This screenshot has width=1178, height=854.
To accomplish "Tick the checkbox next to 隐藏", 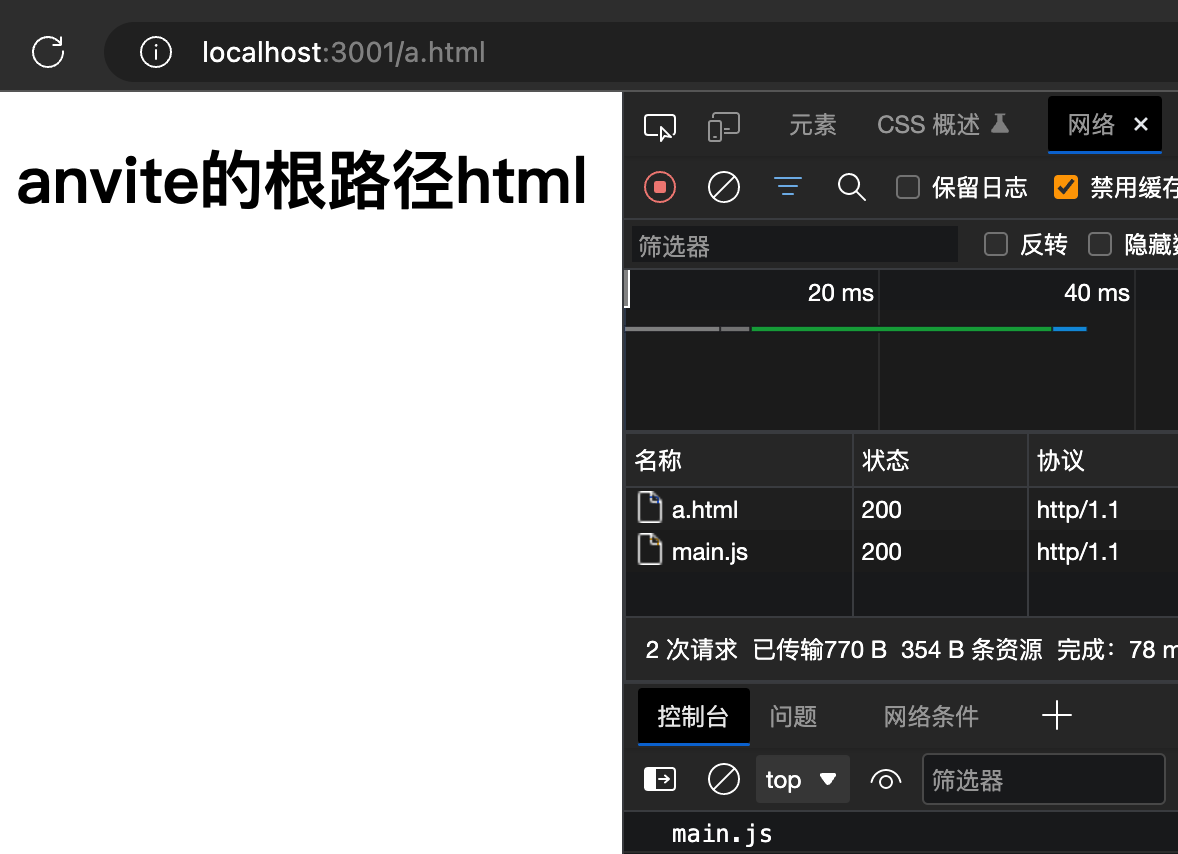I will click(1100, 244).
